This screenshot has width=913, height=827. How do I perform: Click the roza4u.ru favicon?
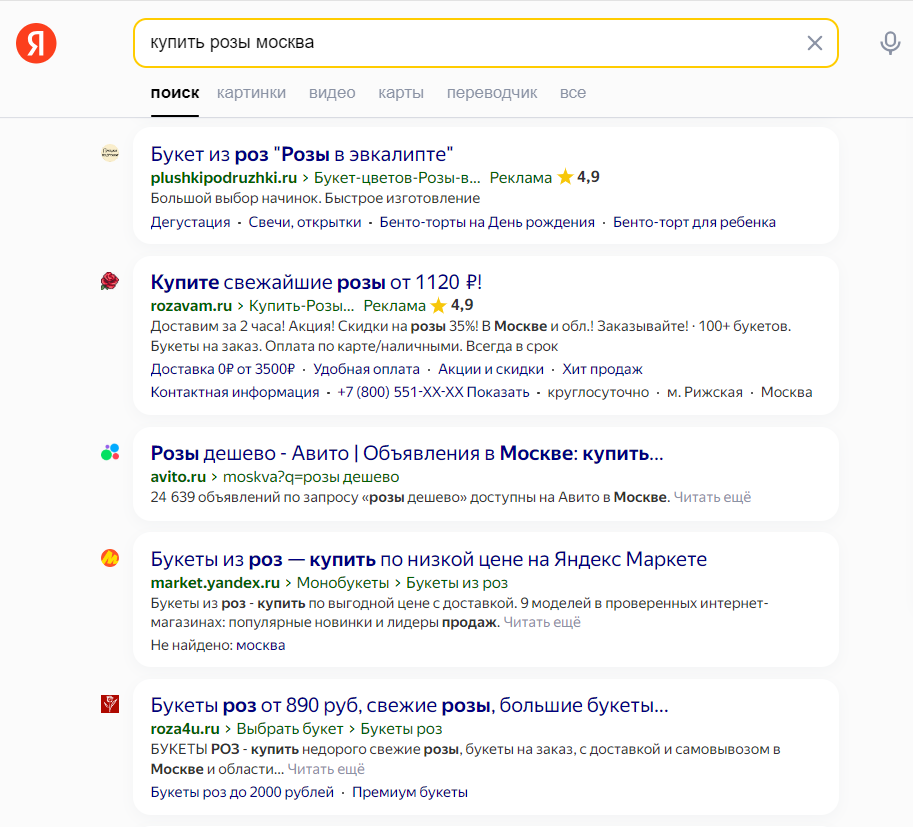coord(110,704)
